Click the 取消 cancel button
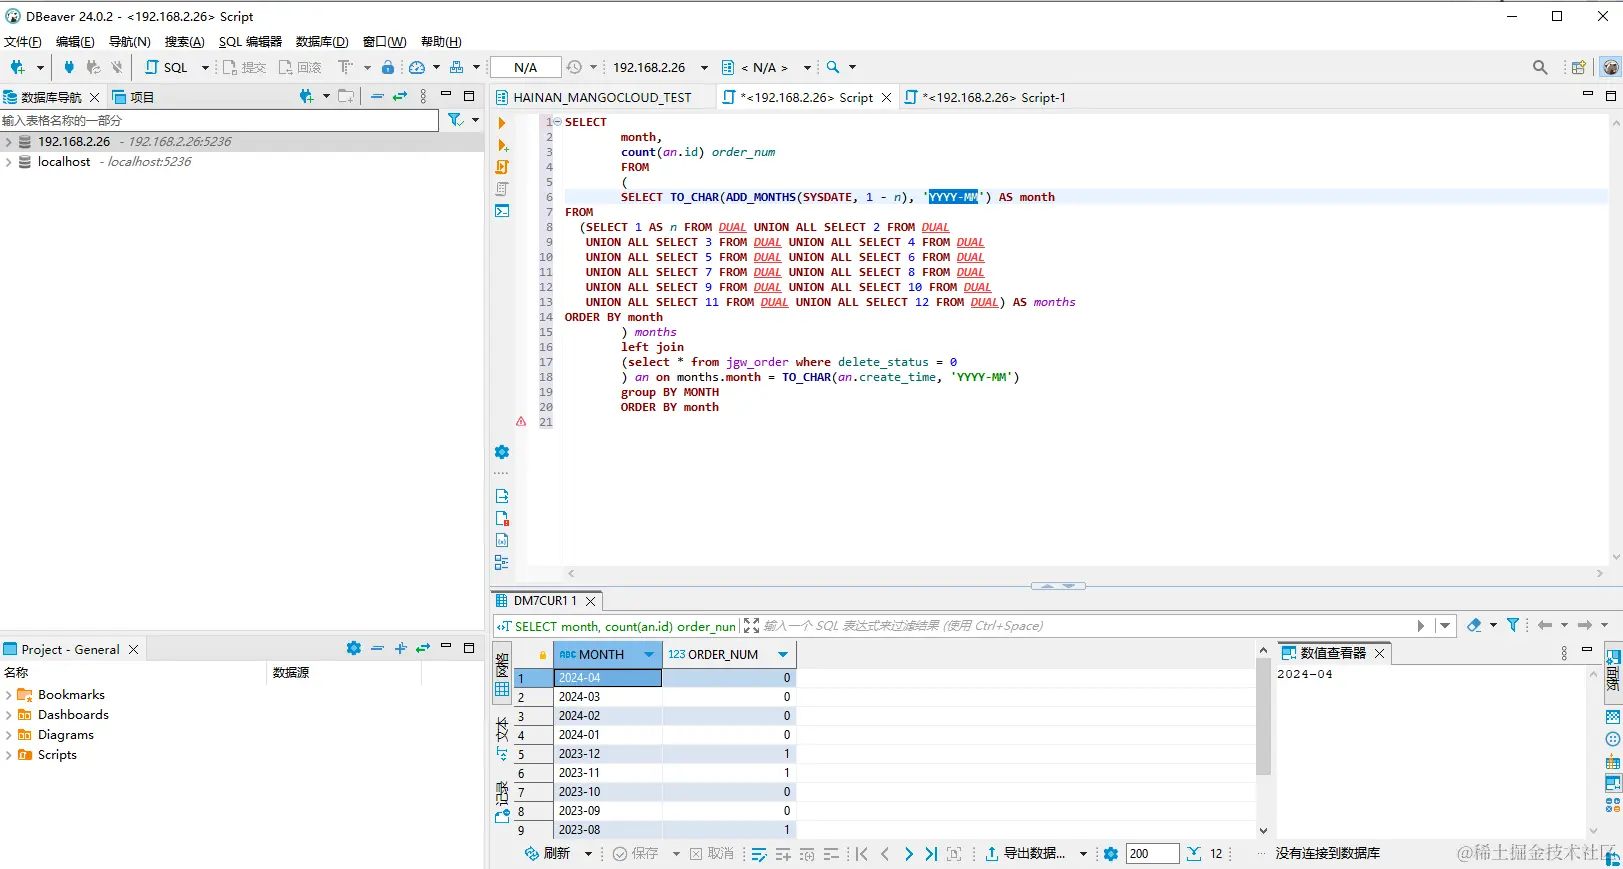Screen dimensions: 1623x869 (711, 853)
